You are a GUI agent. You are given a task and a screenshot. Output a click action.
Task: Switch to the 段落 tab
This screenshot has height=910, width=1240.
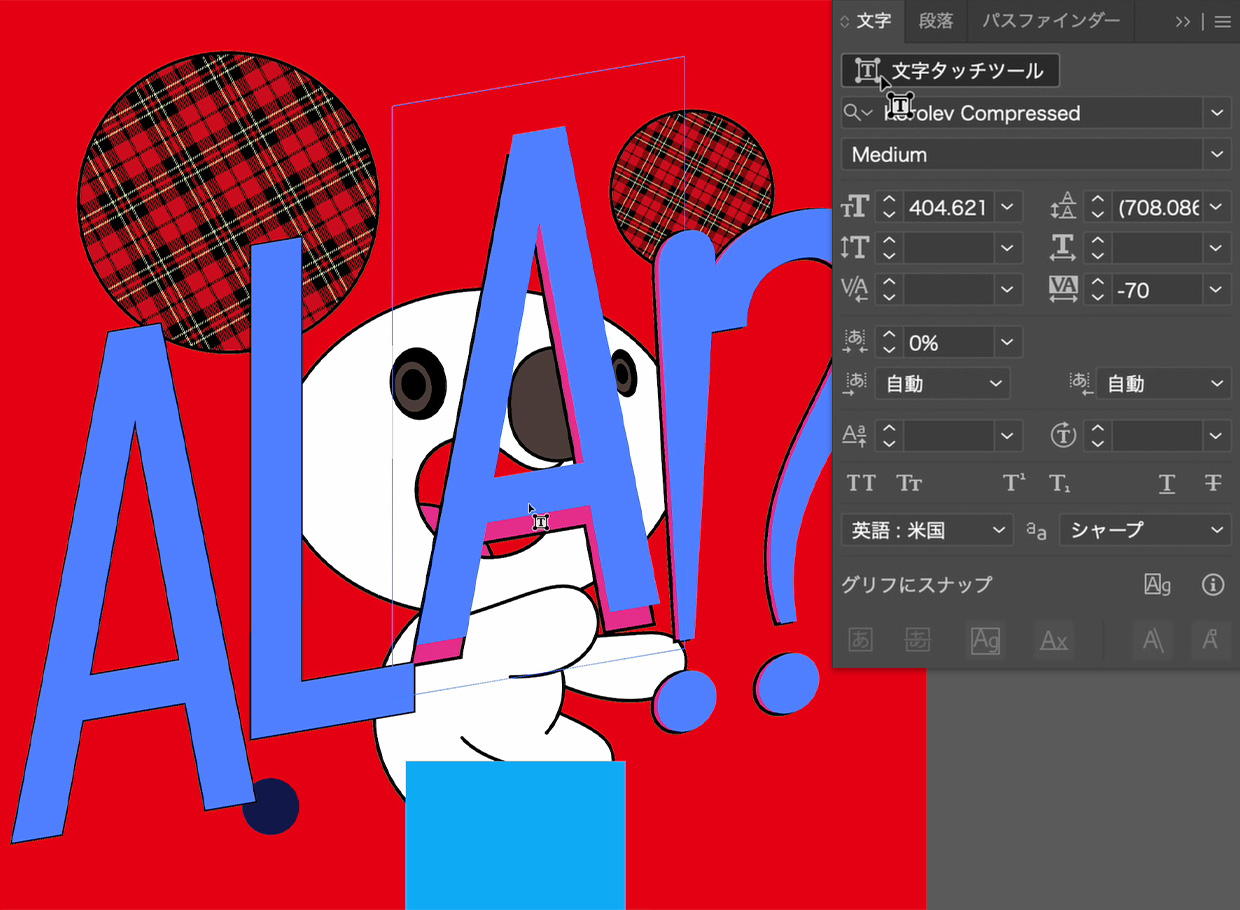[936, 21]
